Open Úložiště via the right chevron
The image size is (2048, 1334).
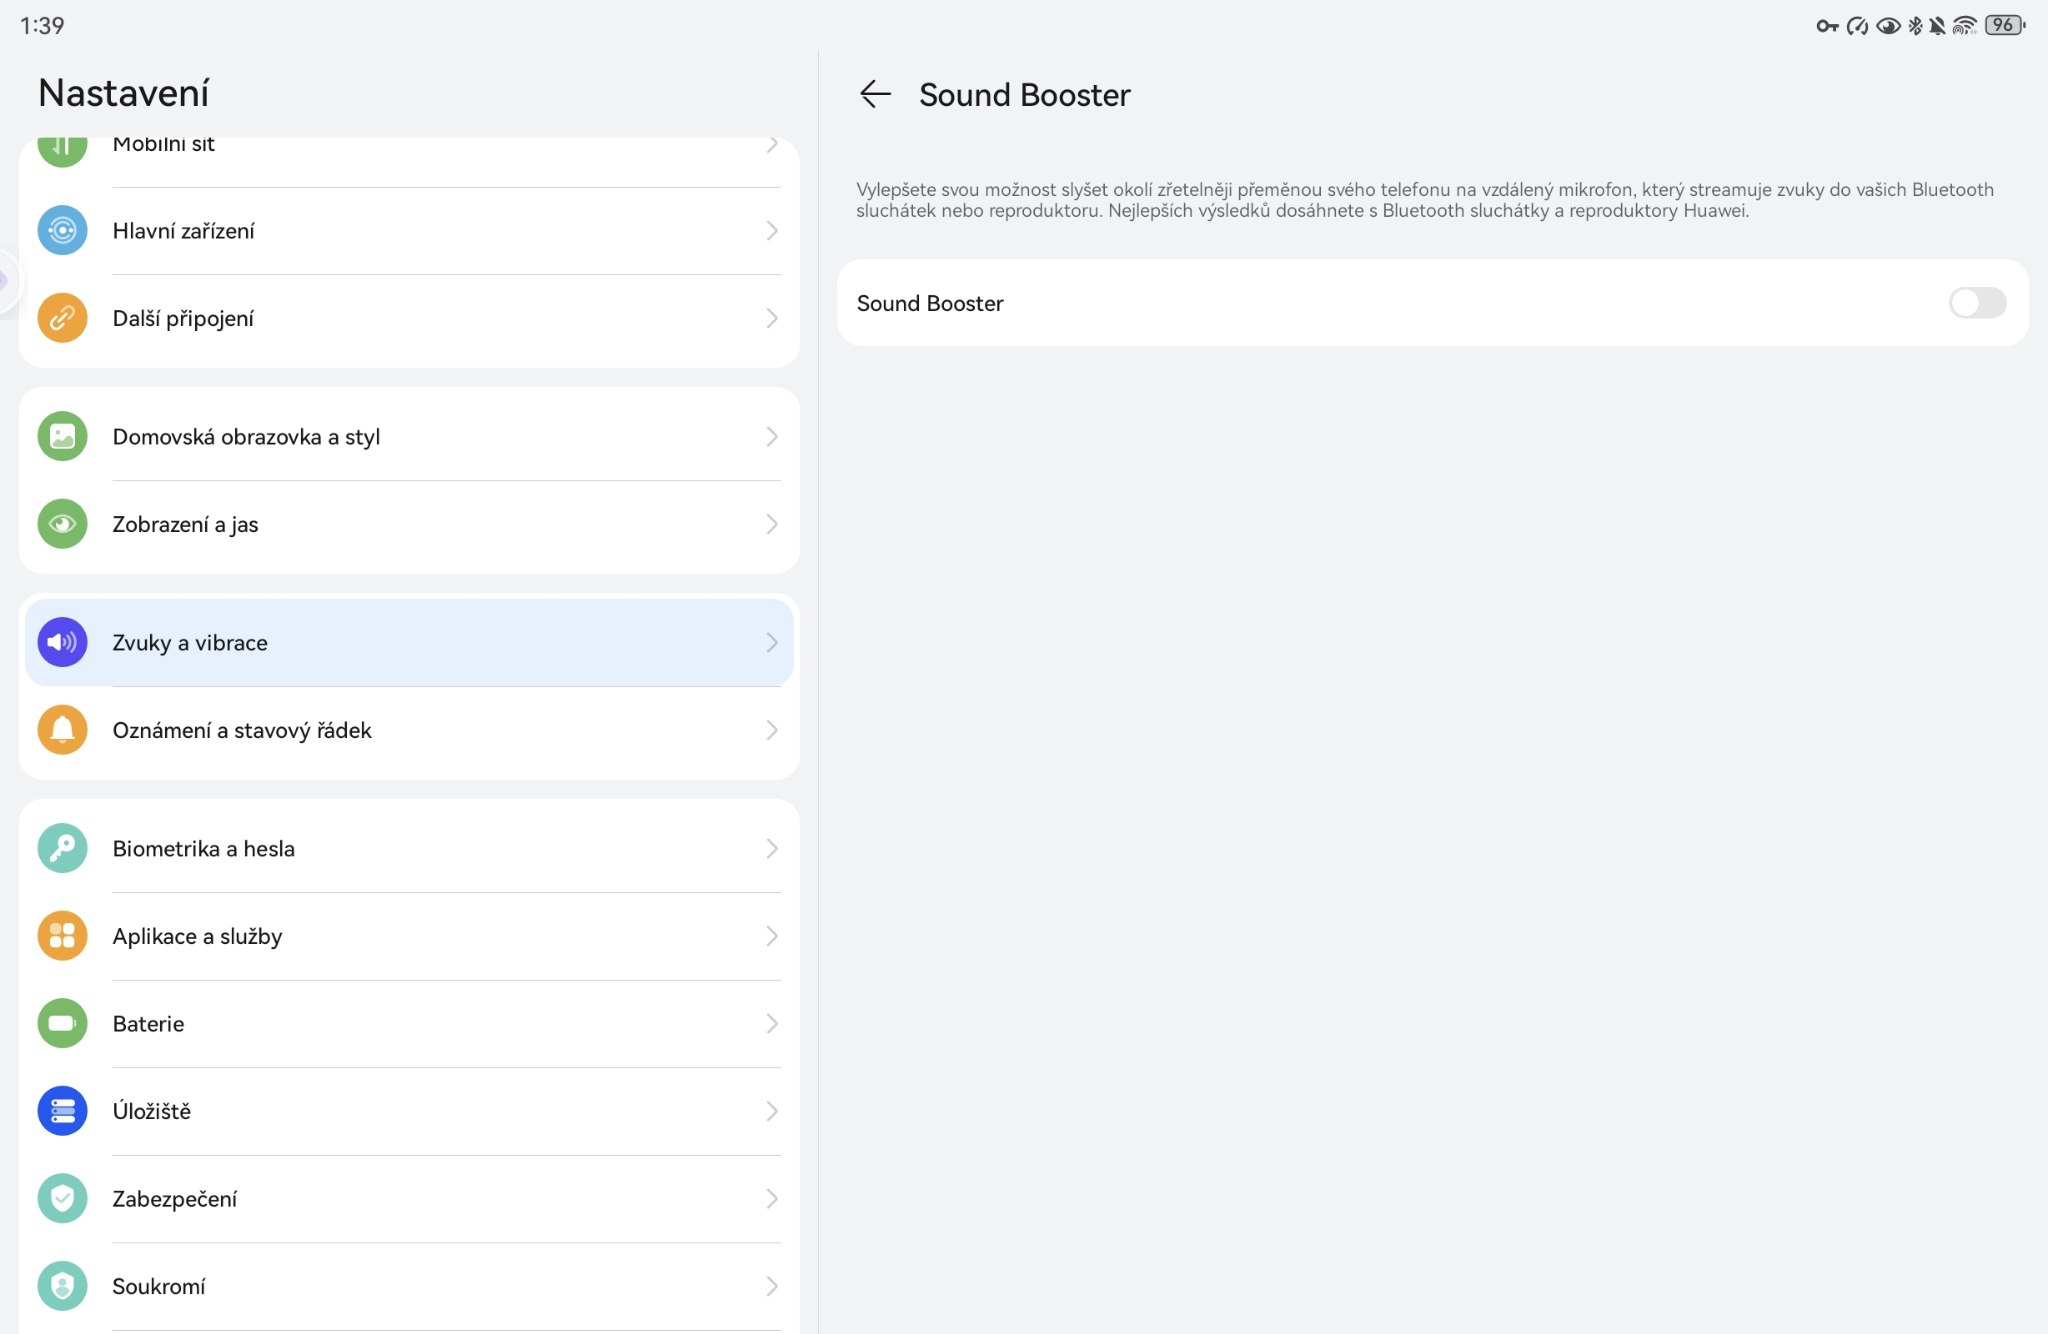(x=771, y=1111)
